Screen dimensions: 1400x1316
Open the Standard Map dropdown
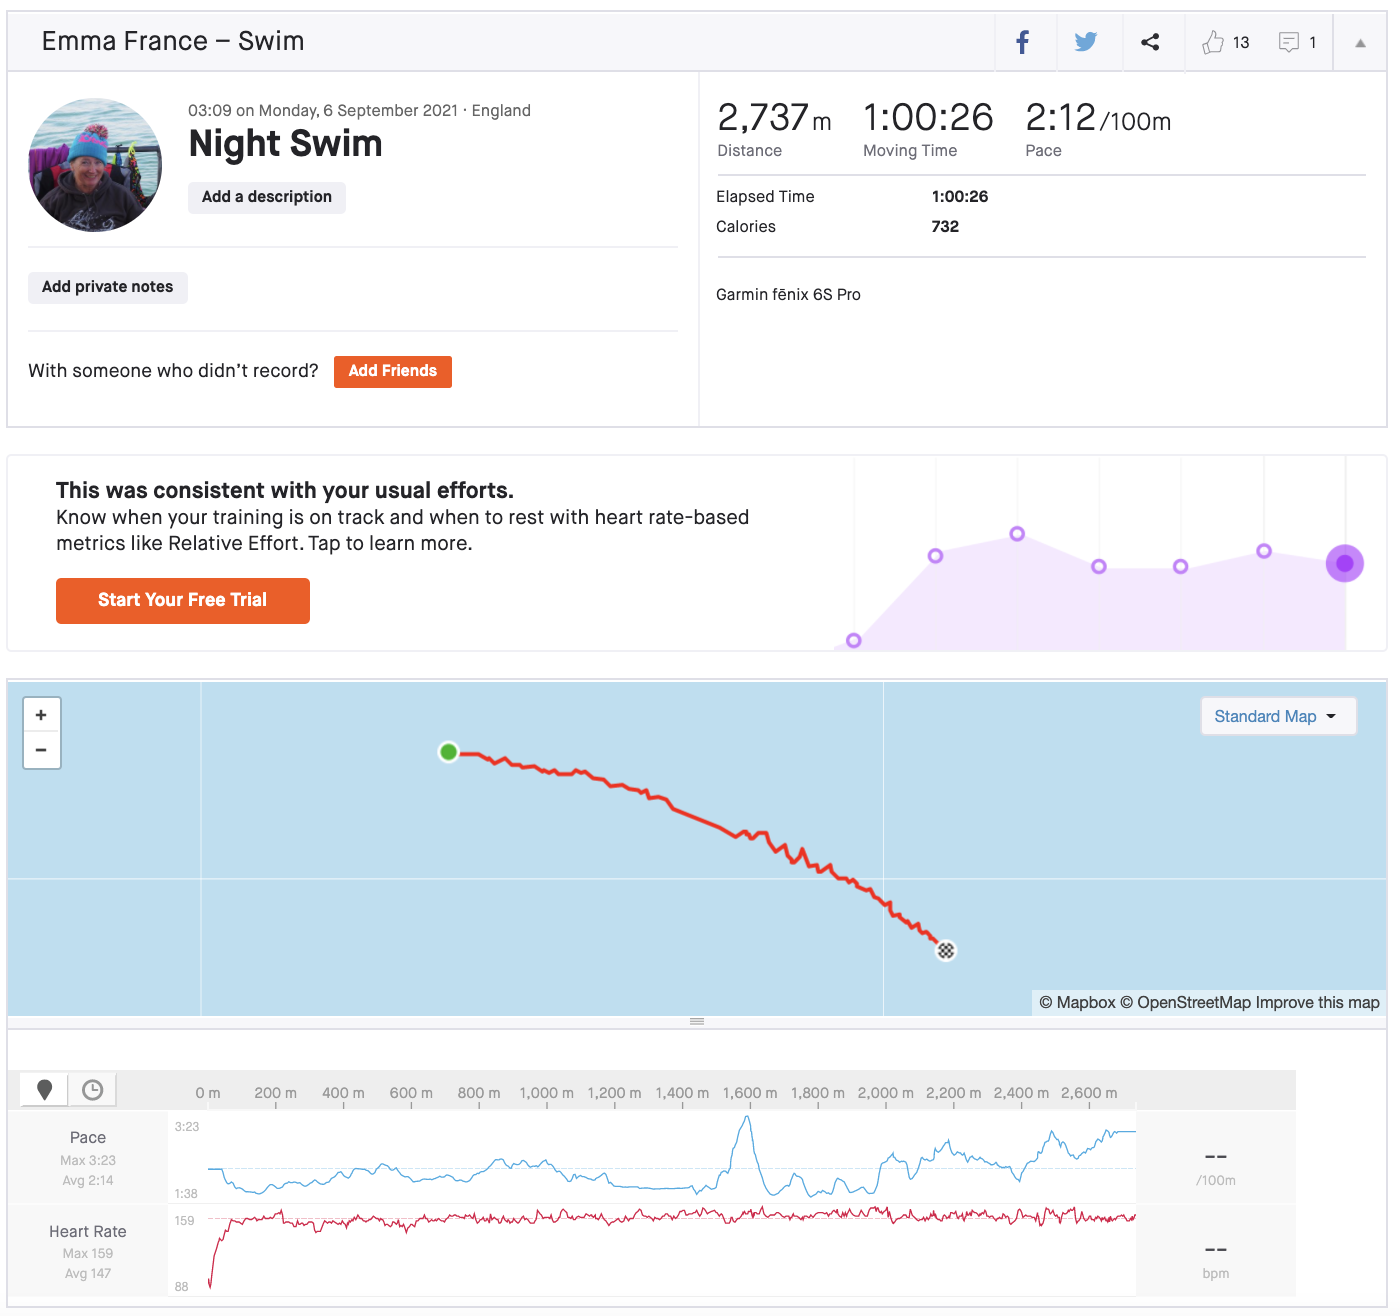click(x=1278, y=716)
